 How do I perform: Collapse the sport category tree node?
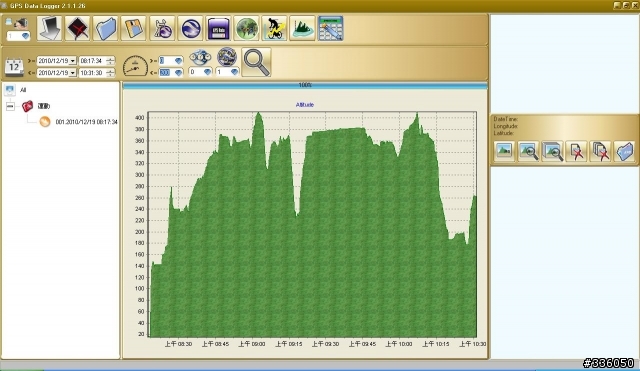click(x=10, y=107)
